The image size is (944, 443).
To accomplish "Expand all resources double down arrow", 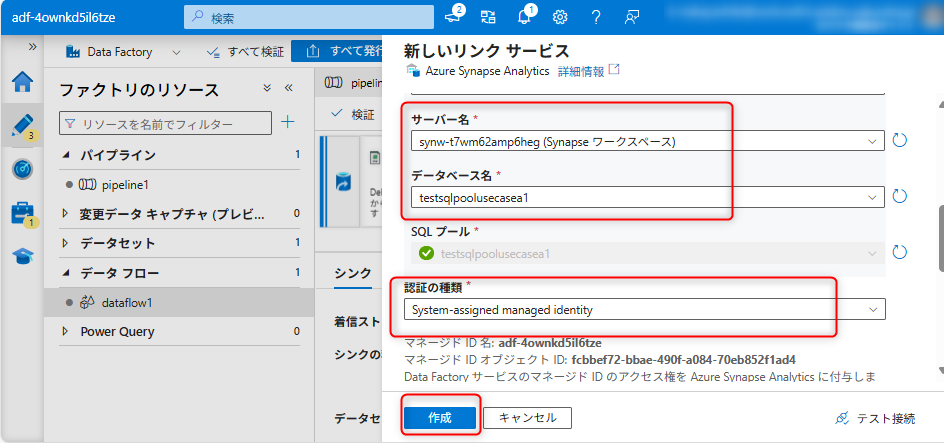I will [267, 88].
